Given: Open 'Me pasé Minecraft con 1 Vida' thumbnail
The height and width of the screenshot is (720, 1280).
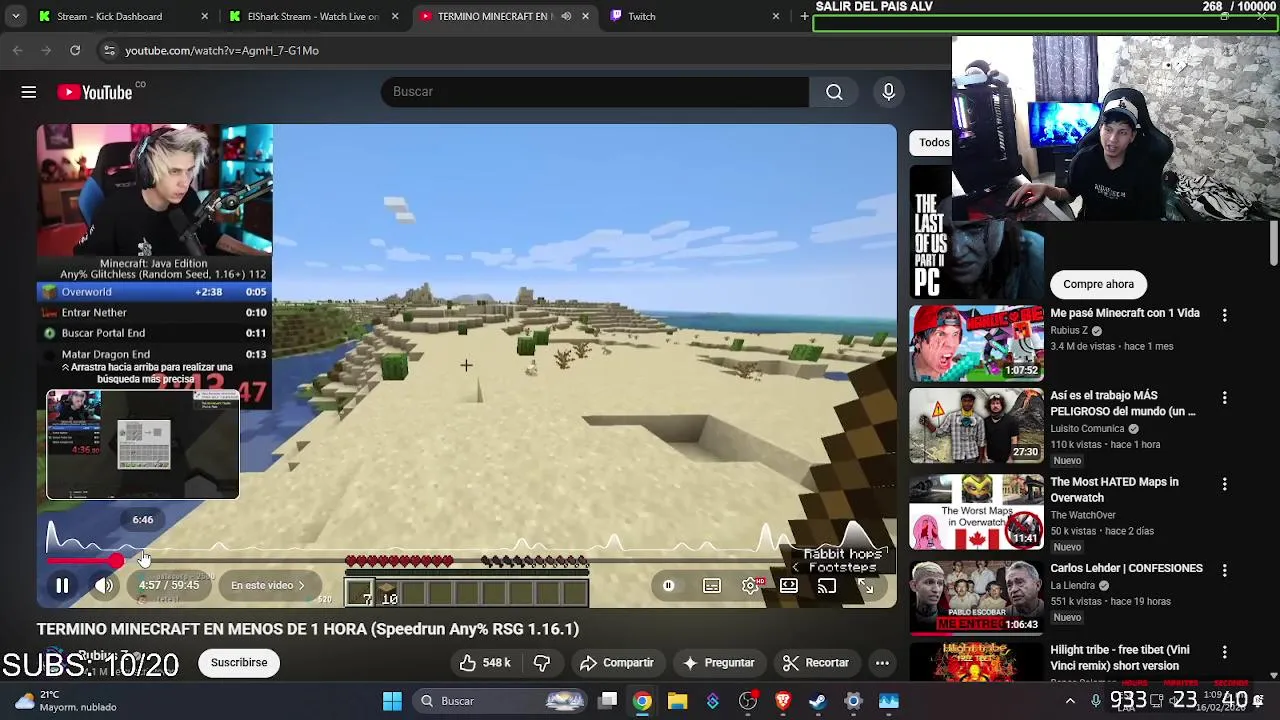Looking at the screenshot, I should (x=977, y=344).
